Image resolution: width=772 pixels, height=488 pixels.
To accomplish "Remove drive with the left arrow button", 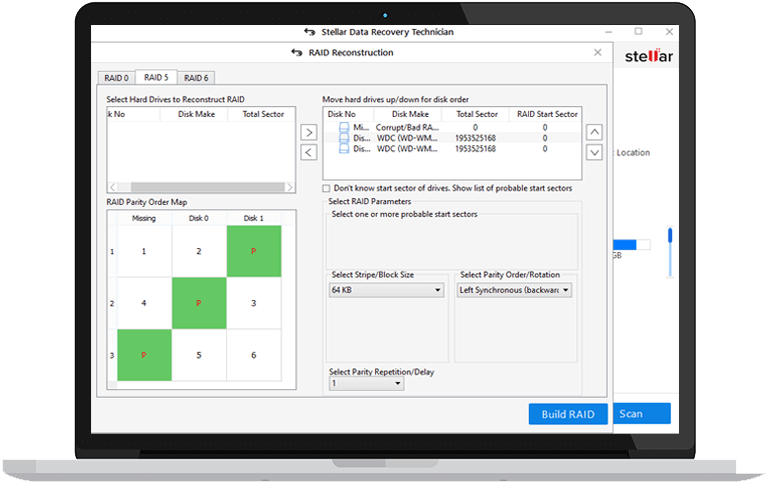I will pos(309,153).
